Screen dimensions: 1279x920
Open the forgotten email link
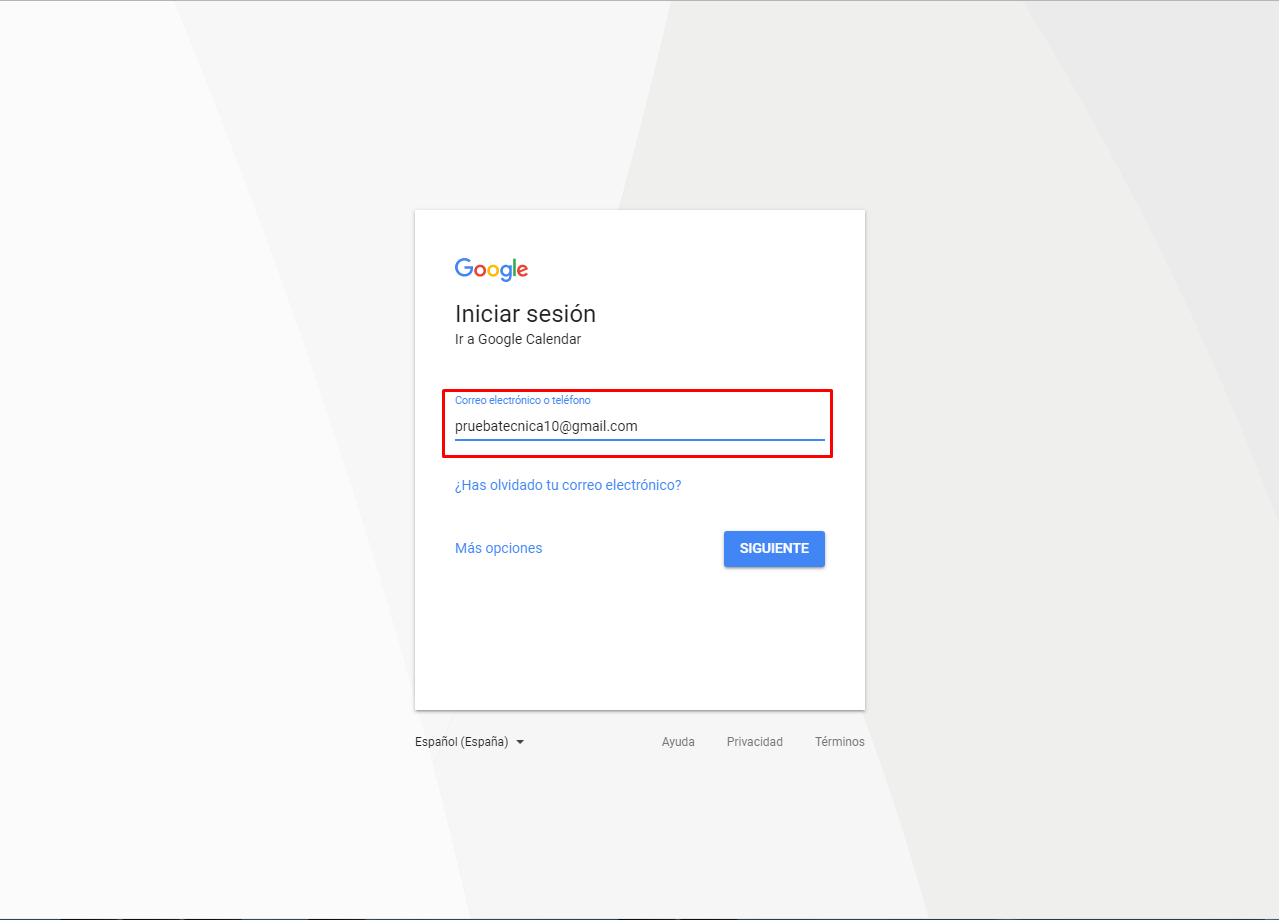tap(568, 485)
